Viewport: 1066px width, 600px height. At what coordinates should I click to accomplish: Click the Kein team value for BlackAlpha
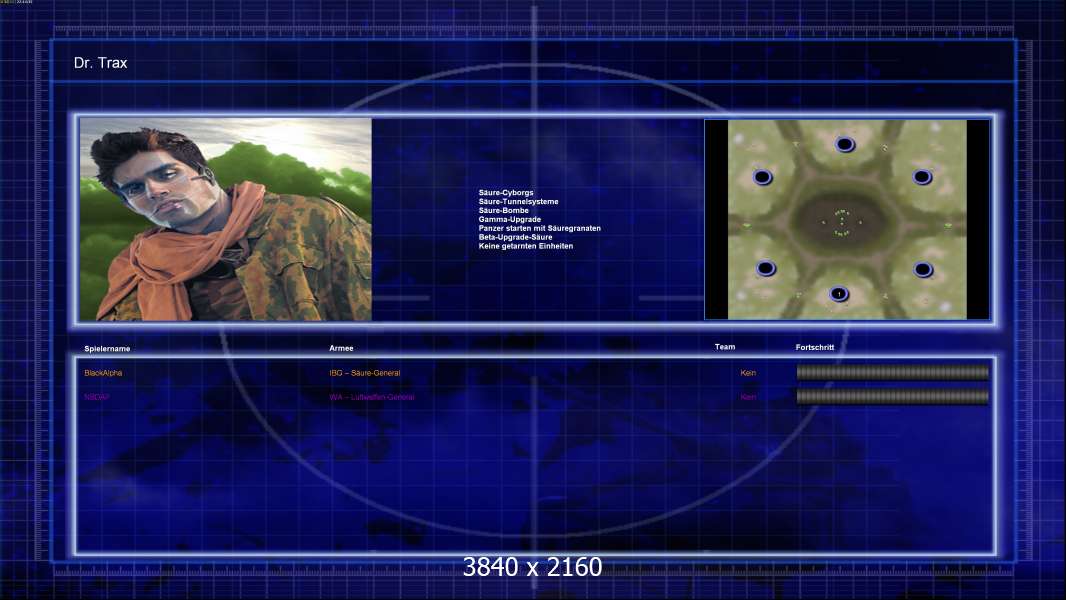pyautogui.click(x=748, y=373)
